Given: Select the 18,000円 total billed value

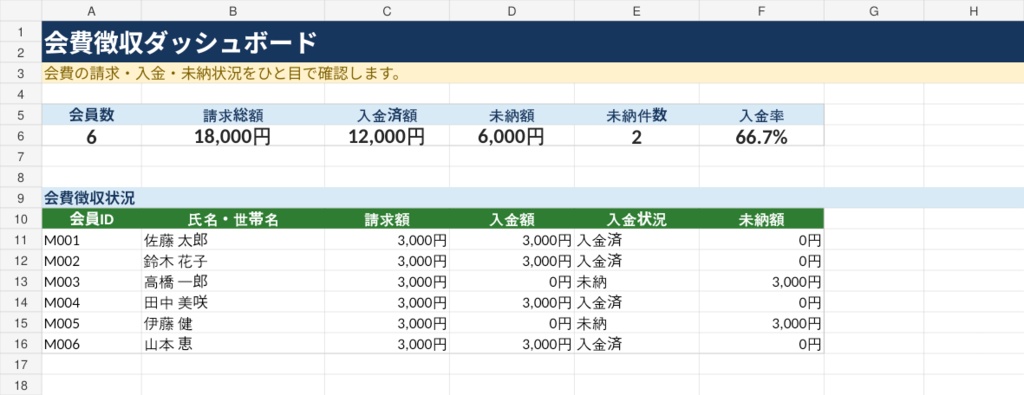Looking at the screenshot, I should [x=232, y=136].
